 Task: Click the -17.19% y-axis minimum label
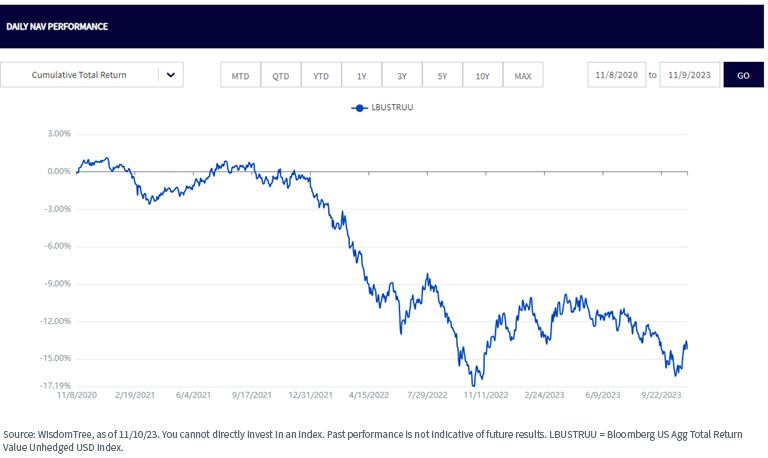pos(55,386)
